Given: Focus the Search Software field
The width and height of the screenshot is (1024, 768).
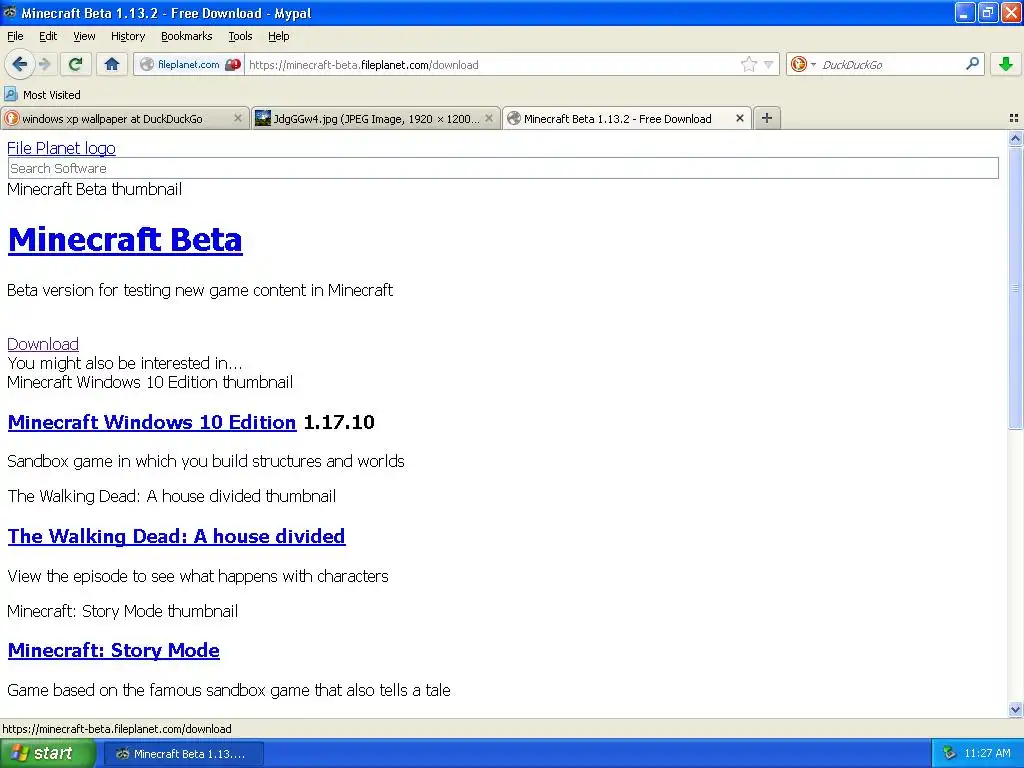Looking at the screenshot, I should pos(503,168).
